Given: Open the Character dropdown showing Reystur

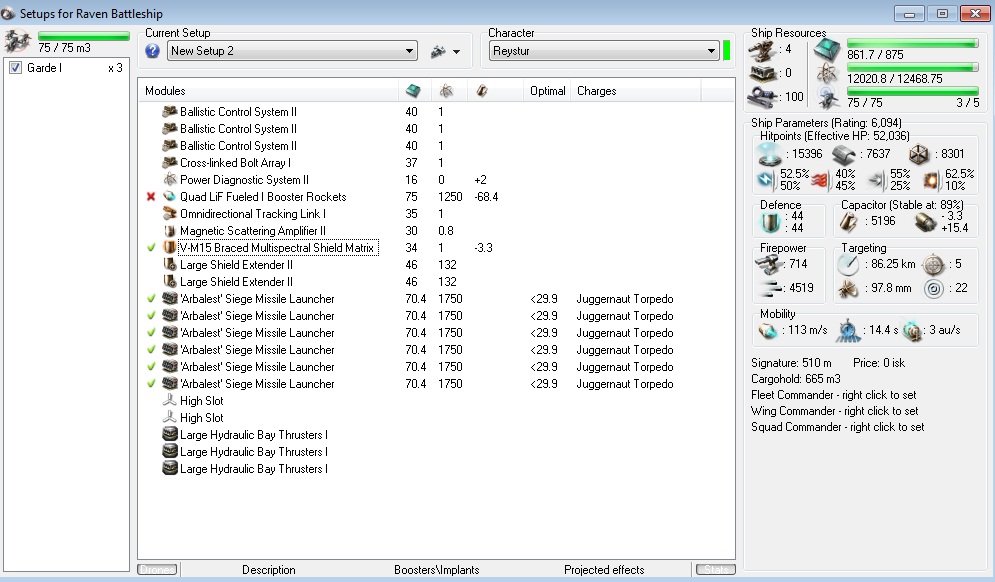Looking at the screenshot, I should click(604, 51).
